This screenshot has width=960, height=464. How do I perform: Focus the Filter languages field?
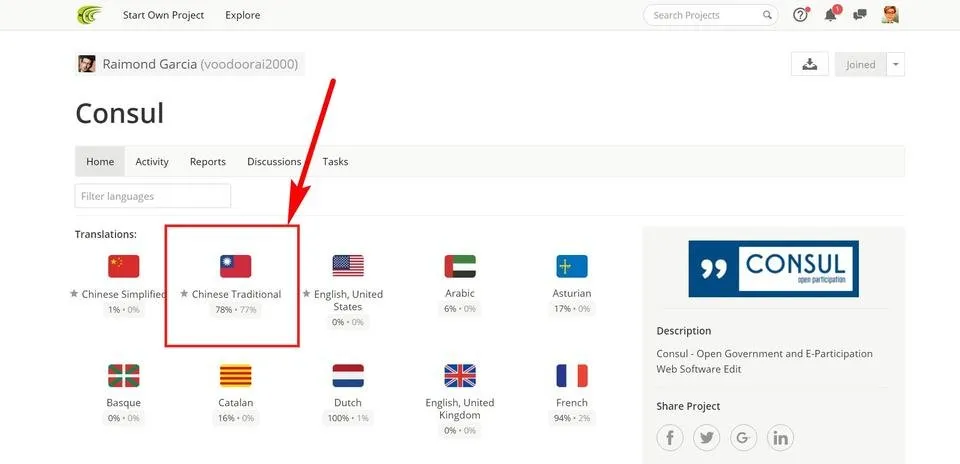coord(153,196)
